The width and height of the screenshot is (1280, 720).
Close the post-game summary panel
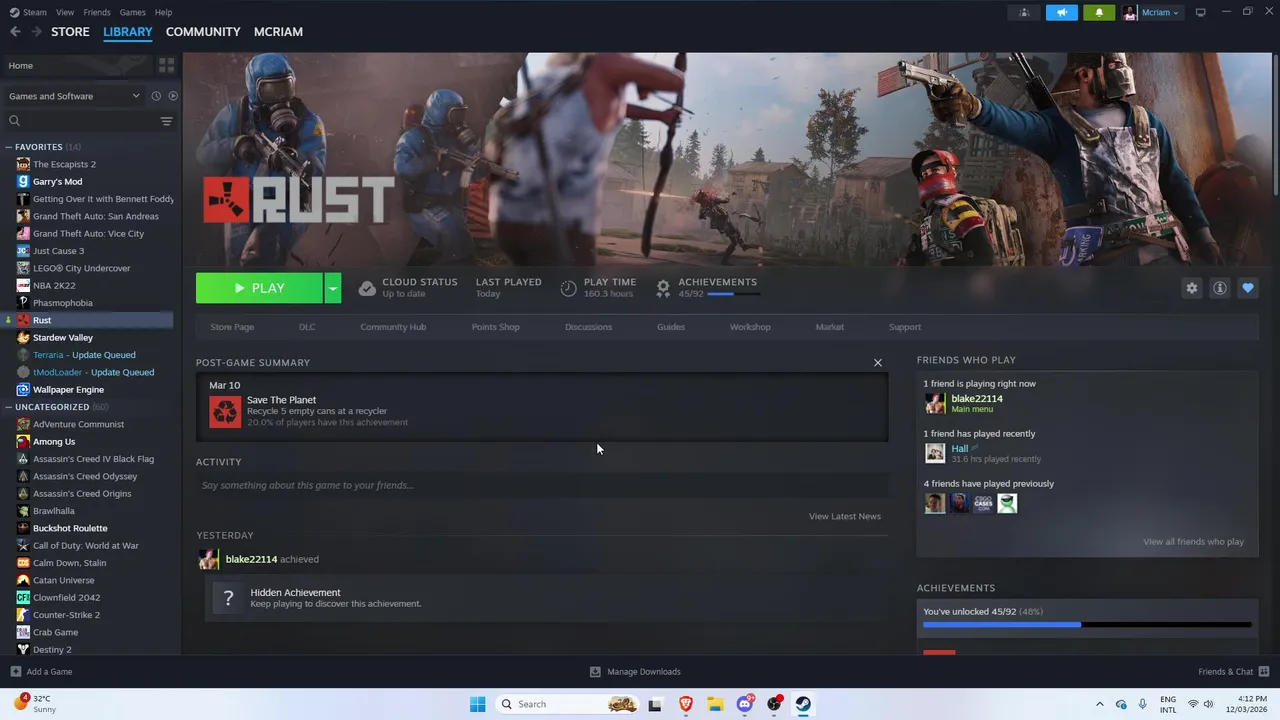point(878,363)
